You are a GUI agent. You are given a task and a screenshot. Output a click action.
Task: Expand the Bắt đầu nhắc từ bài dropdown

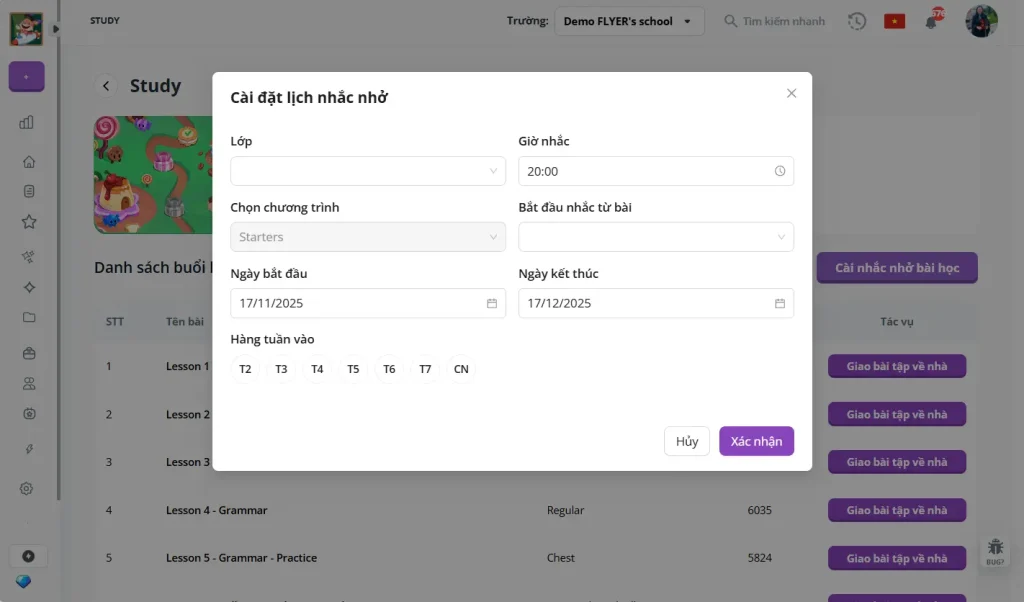coord(655,237)
